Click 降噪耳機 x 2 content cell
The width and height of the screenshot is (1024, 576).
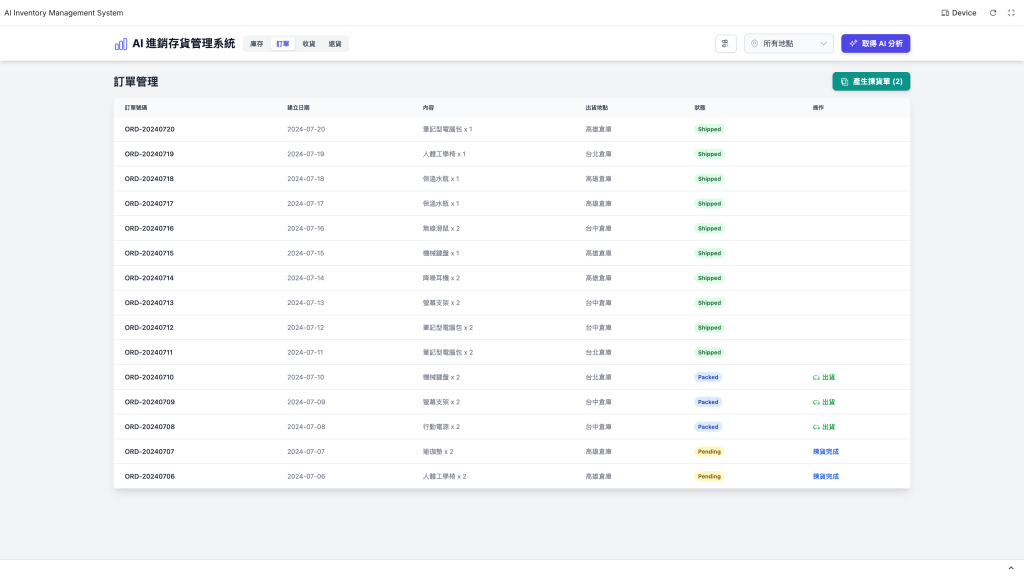click(441, 278)
